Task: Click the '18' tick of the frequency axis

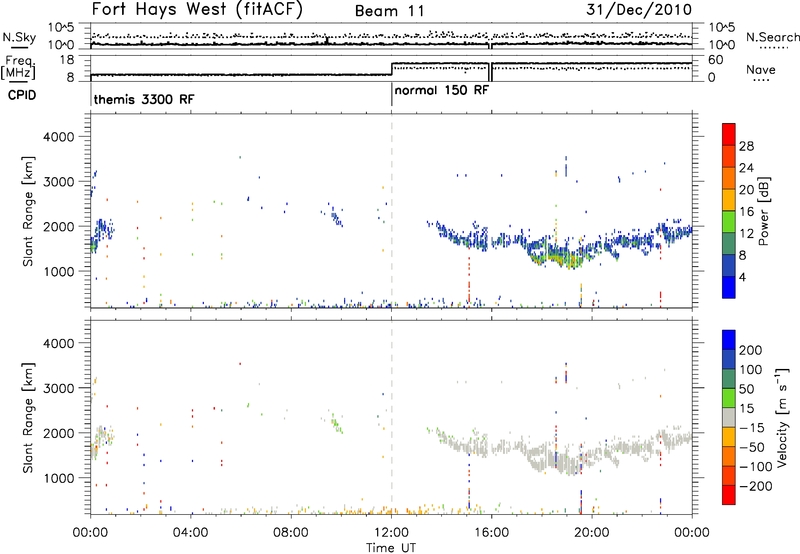Action: pos(67,60)
